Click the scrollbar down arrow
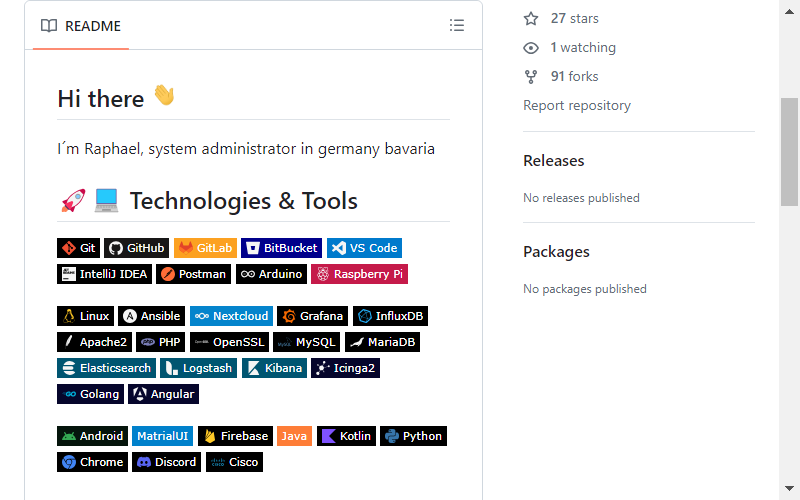This screenshot has width=800, height=500. point(789,488)
